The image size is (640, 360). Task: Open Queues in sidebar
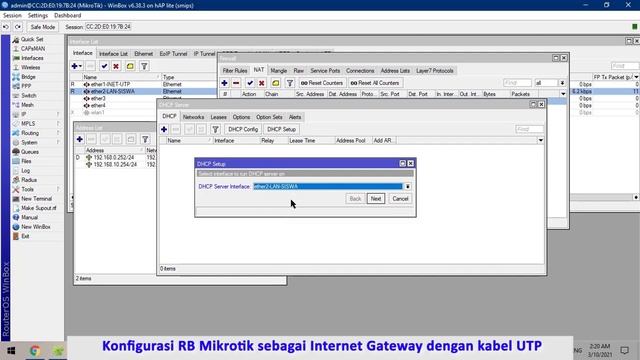click(x=30, y=152)
